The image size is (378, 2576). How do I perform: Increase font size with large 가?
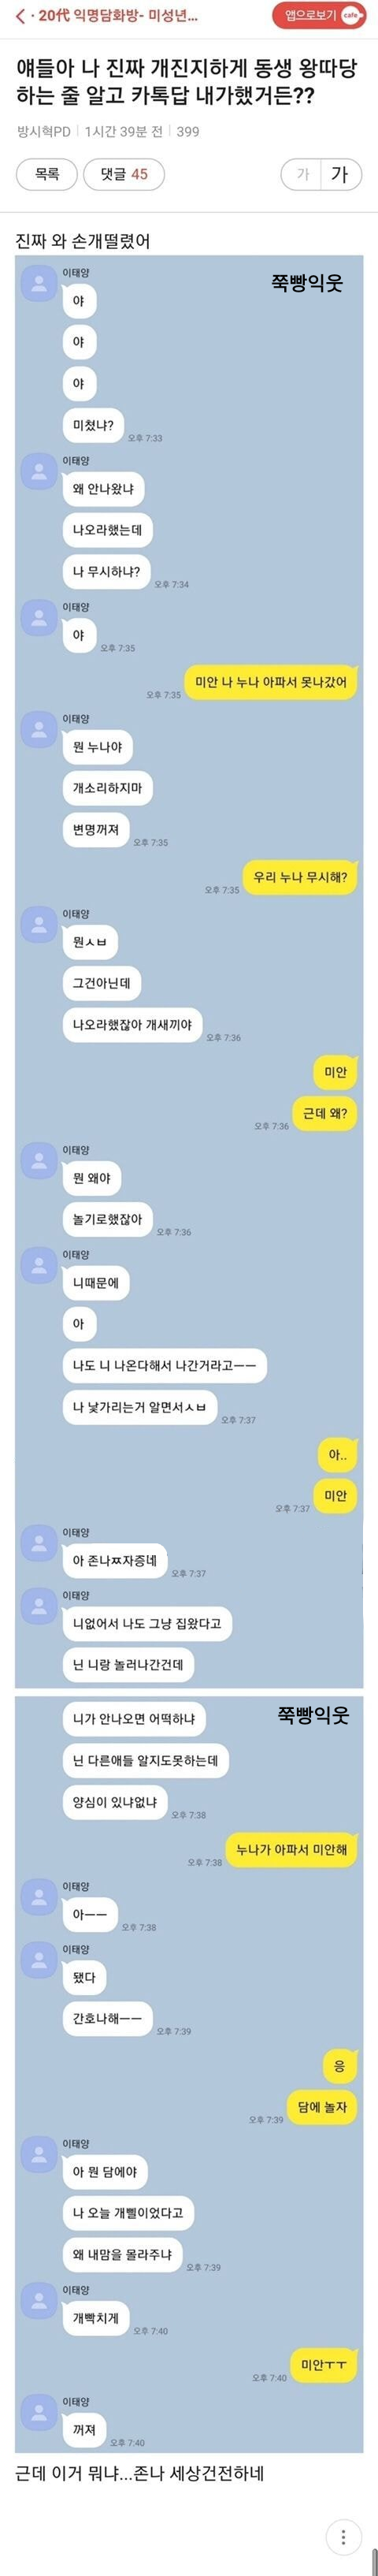point(340,174)
